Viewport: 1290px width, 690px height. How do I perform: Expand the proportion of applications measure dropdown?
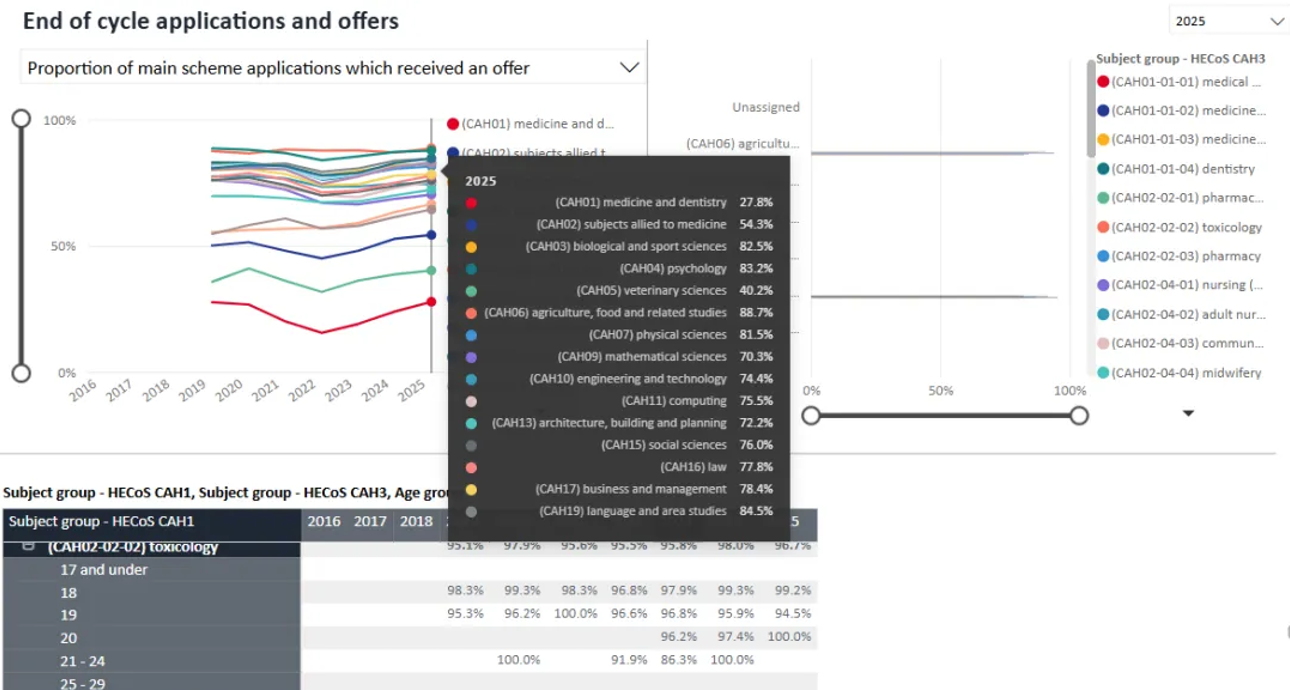point(629,68)
